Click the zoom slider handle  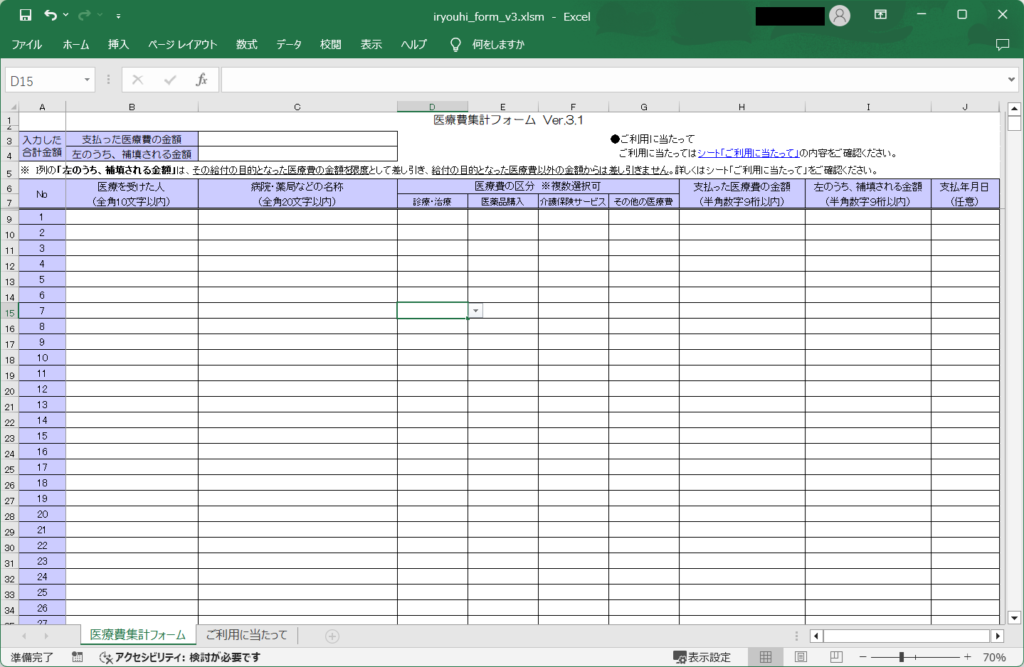901,657
